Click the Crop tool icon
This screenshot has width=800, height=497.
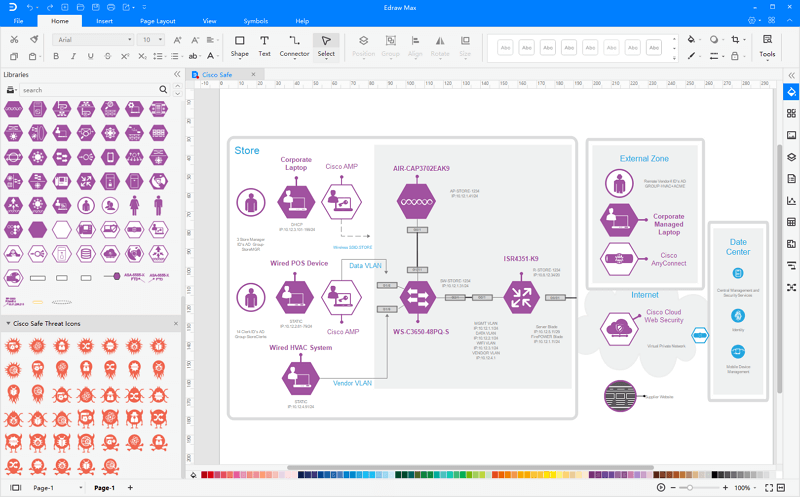[735, 39]
